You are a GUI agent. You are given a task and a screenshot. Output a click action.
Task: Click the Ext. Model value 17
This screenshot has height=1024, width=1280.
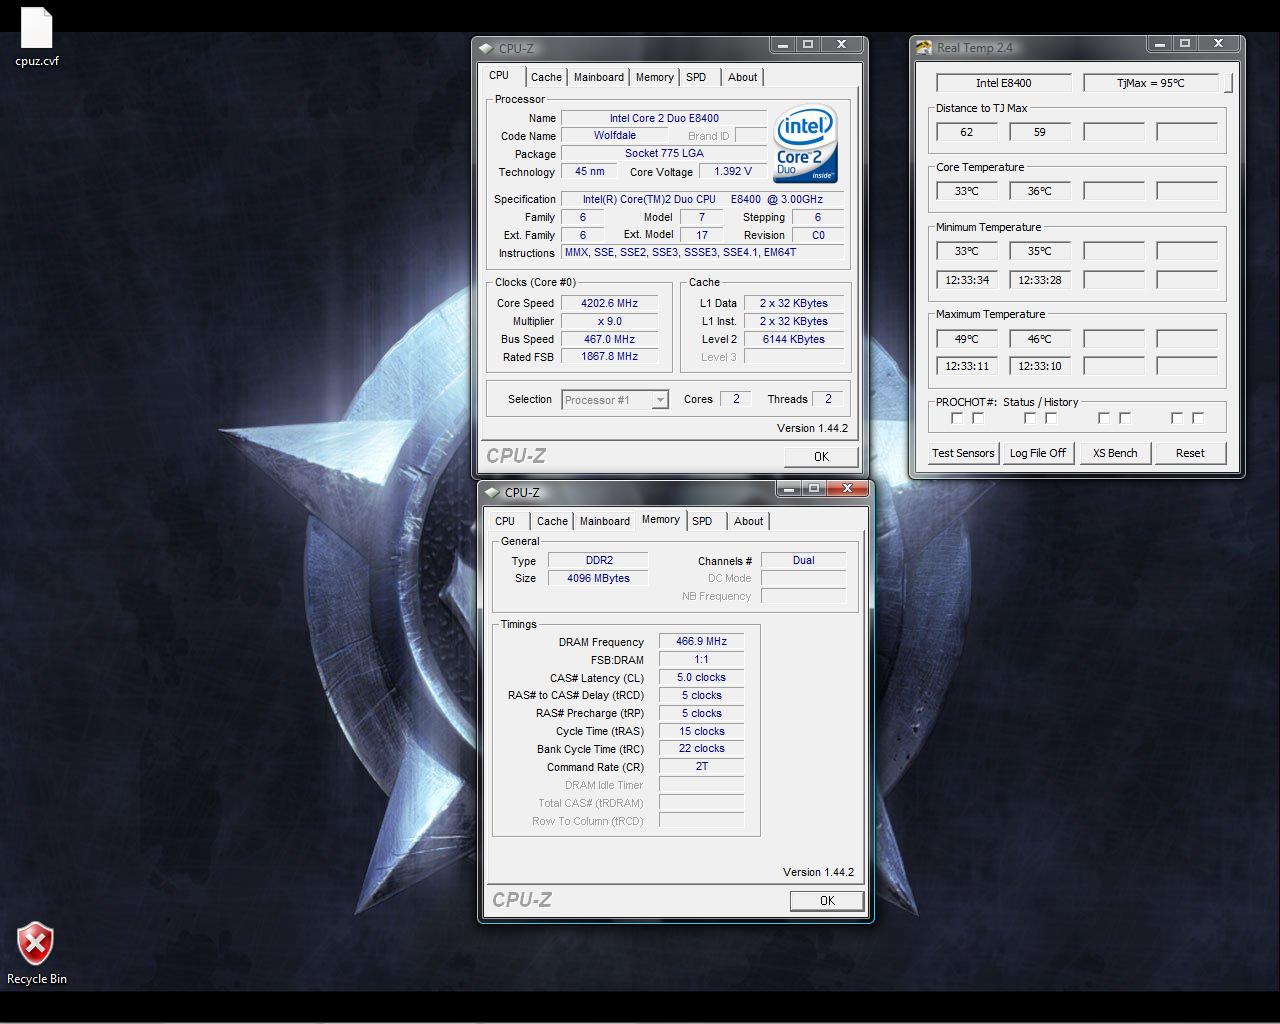701,235
